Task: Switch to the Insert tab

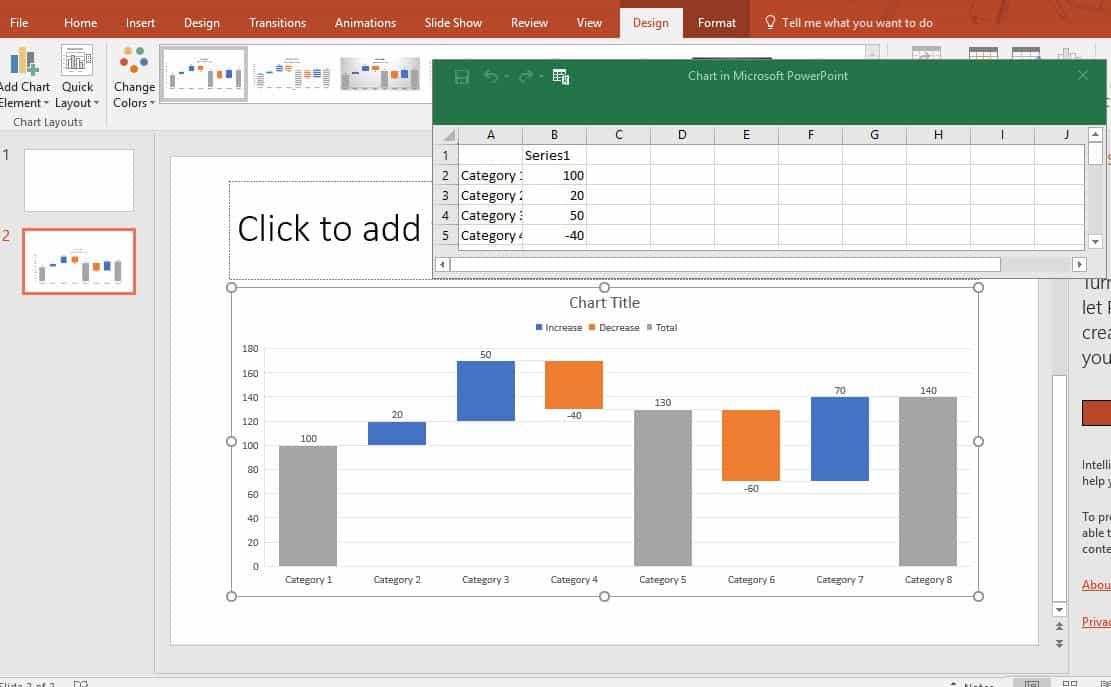Action: 140,22
